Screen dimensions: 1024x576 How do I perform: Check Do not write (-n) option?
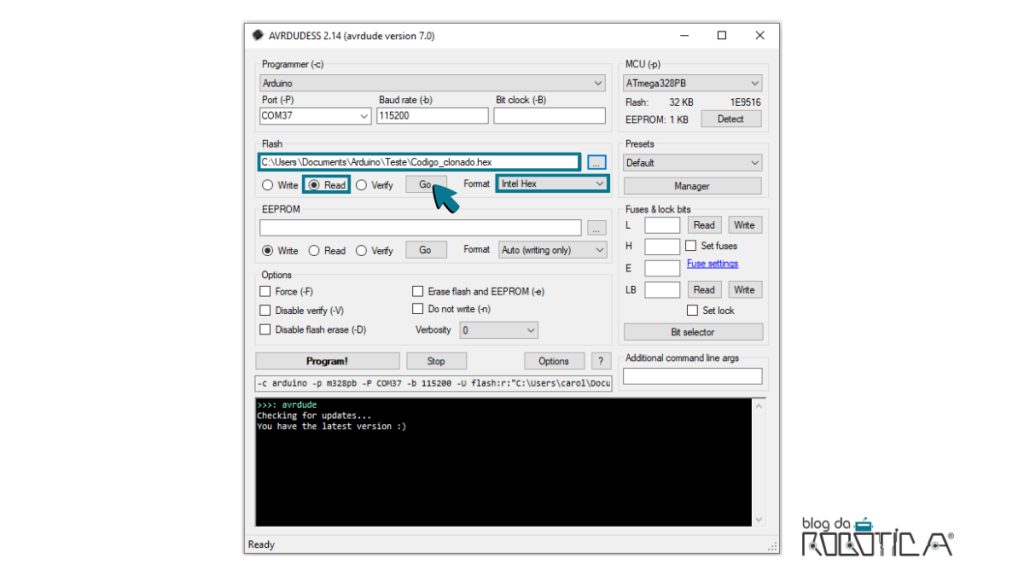coord(418,309)
